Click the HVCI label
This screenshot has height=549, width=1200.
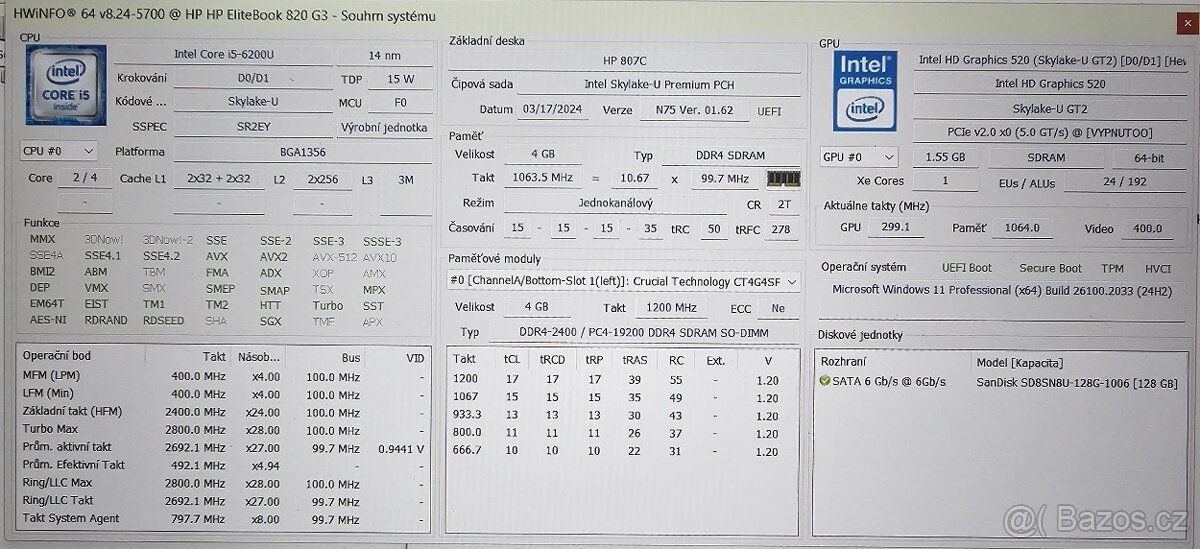coord(1158,268)
